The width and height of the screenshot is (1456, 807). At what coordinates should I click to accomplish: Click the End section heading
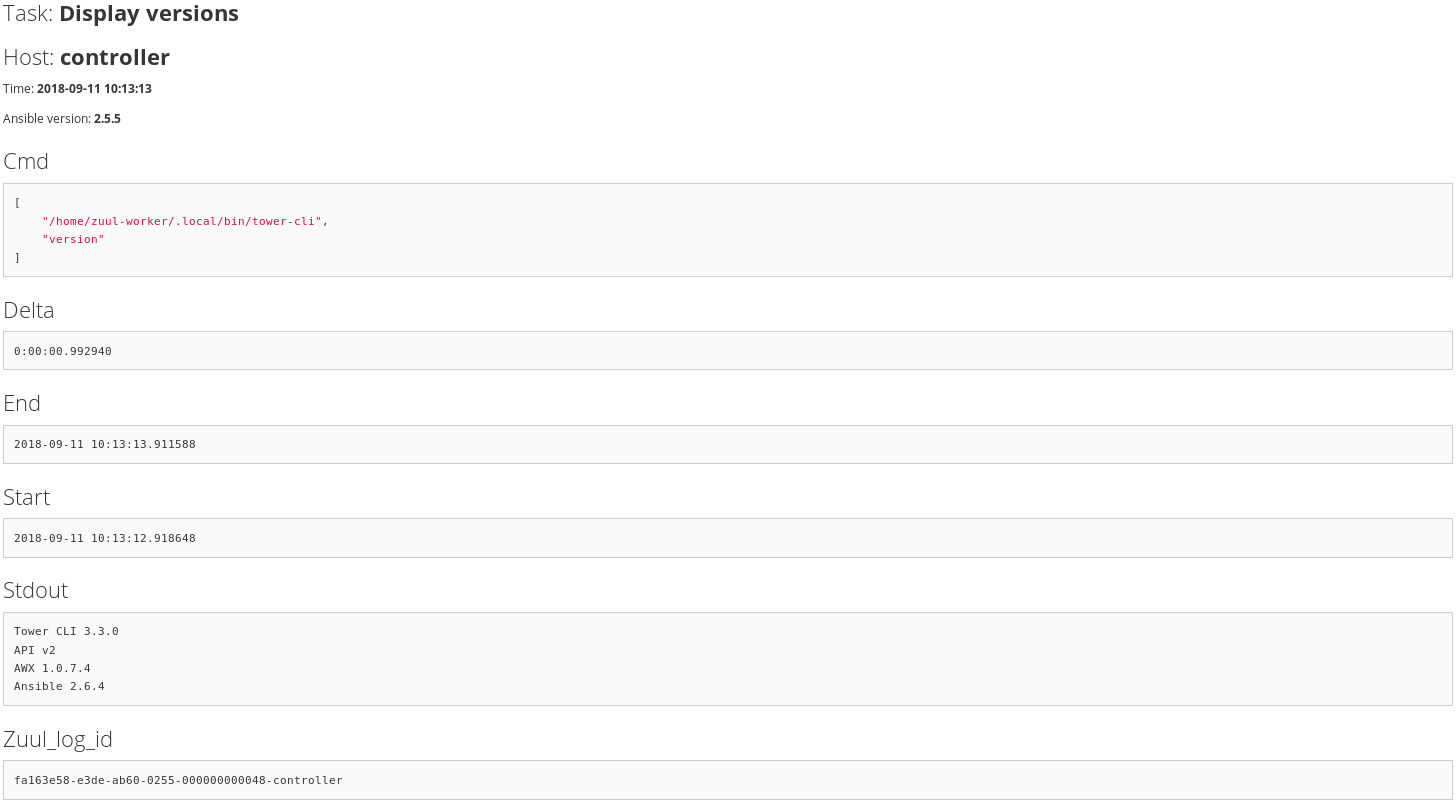point(22,404)
